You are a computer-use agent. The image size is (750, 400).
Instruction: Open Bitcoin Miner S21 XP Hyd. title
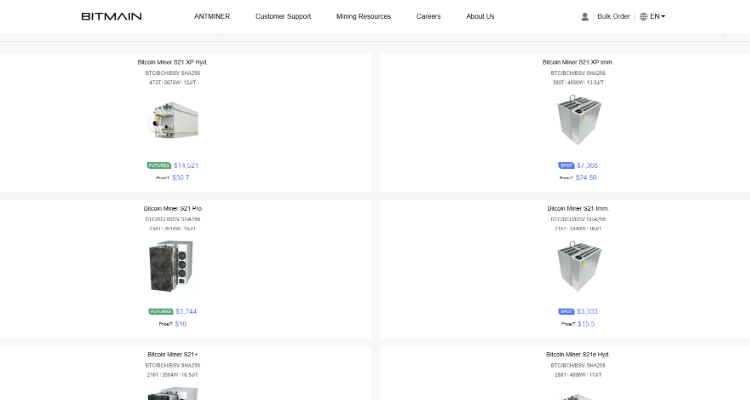(172, 62)
